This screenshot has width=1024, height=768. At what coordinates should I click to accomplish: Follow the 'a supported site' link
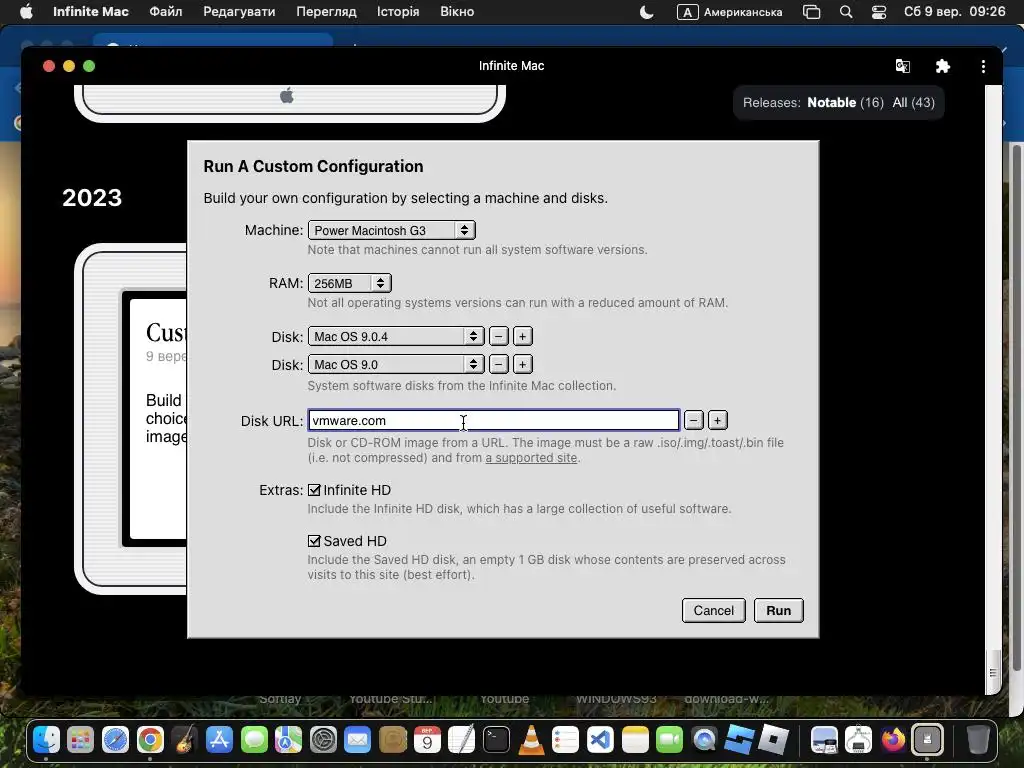[531, 458]
